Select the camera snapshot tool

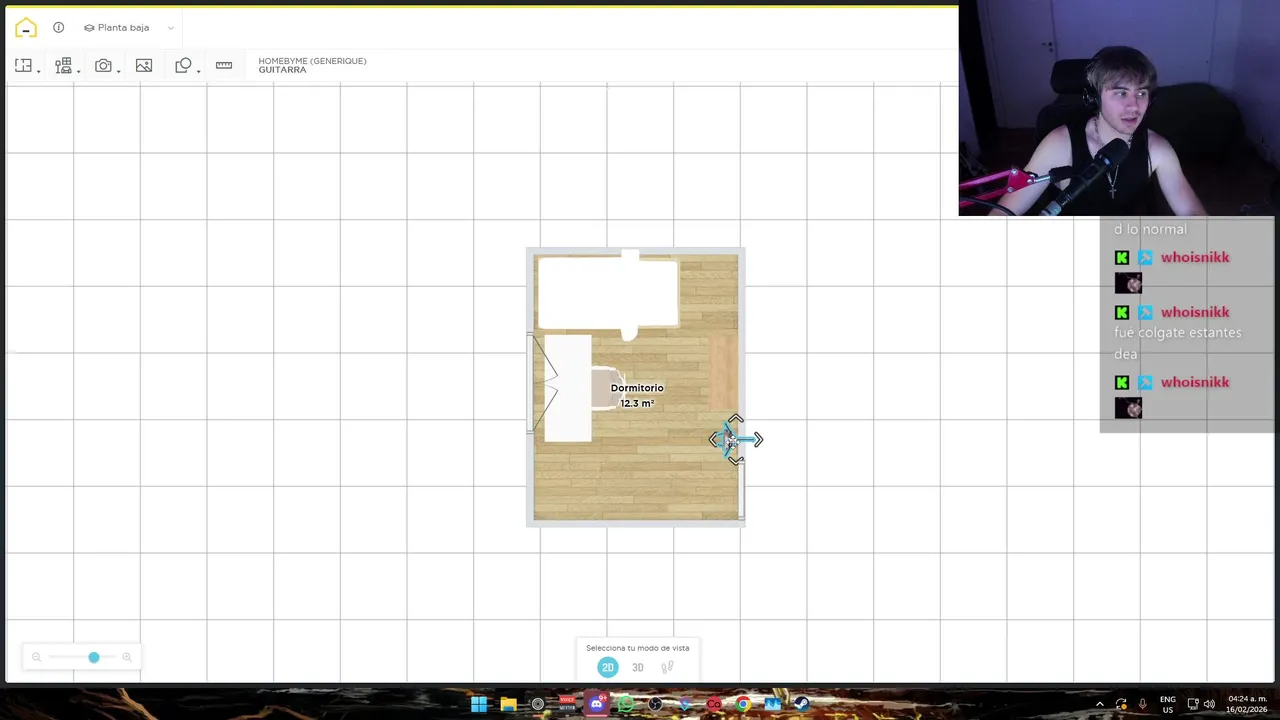(x=103, y=65)
